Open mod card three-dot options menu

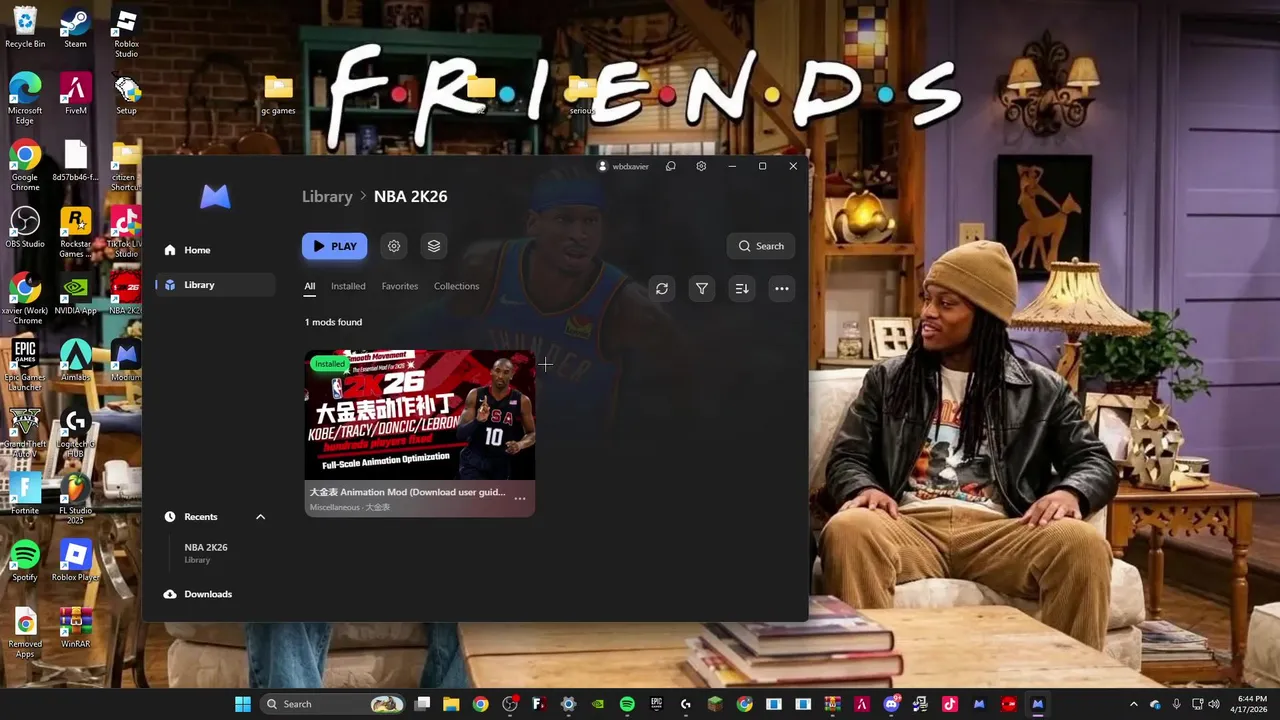coord(520,498)
